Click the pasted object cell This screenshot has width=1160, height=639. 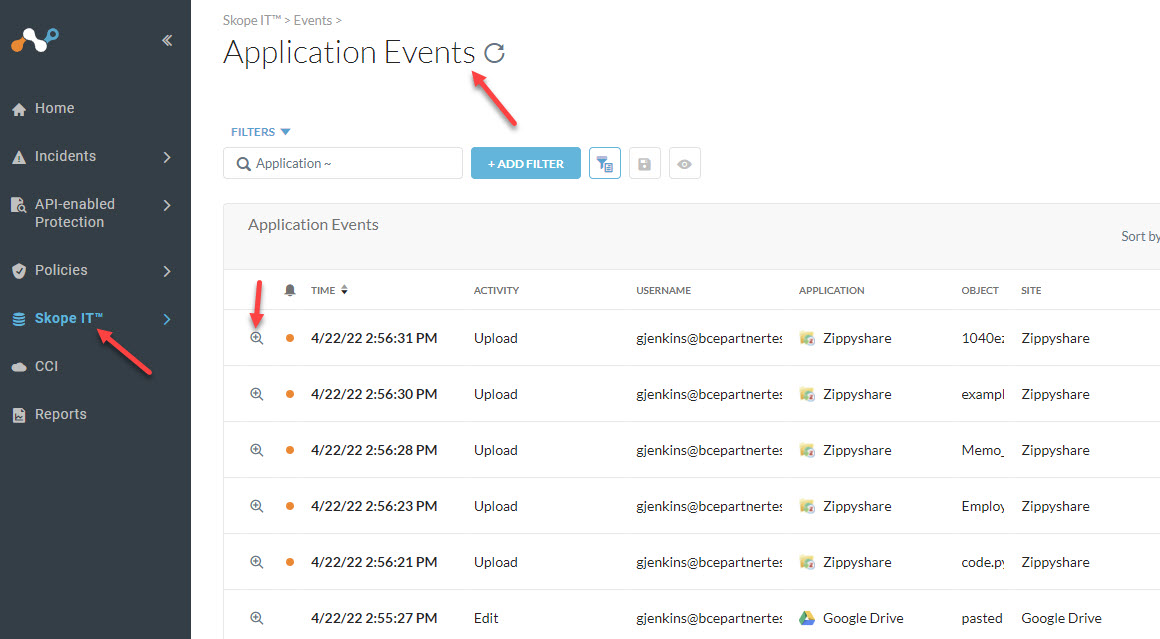click(x=982, y=618)
